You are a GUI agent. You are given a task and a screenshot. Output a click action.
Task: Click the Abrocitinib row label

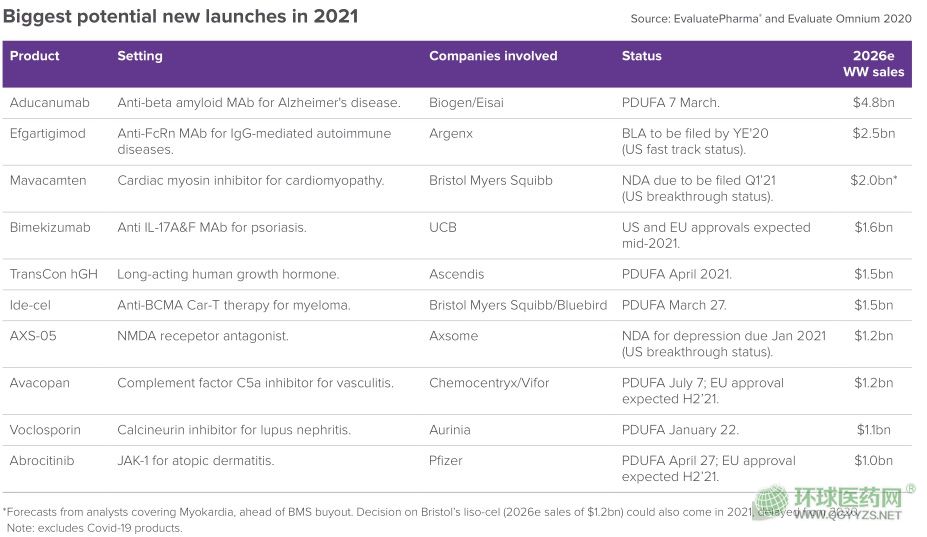click(x=43, y=461)
